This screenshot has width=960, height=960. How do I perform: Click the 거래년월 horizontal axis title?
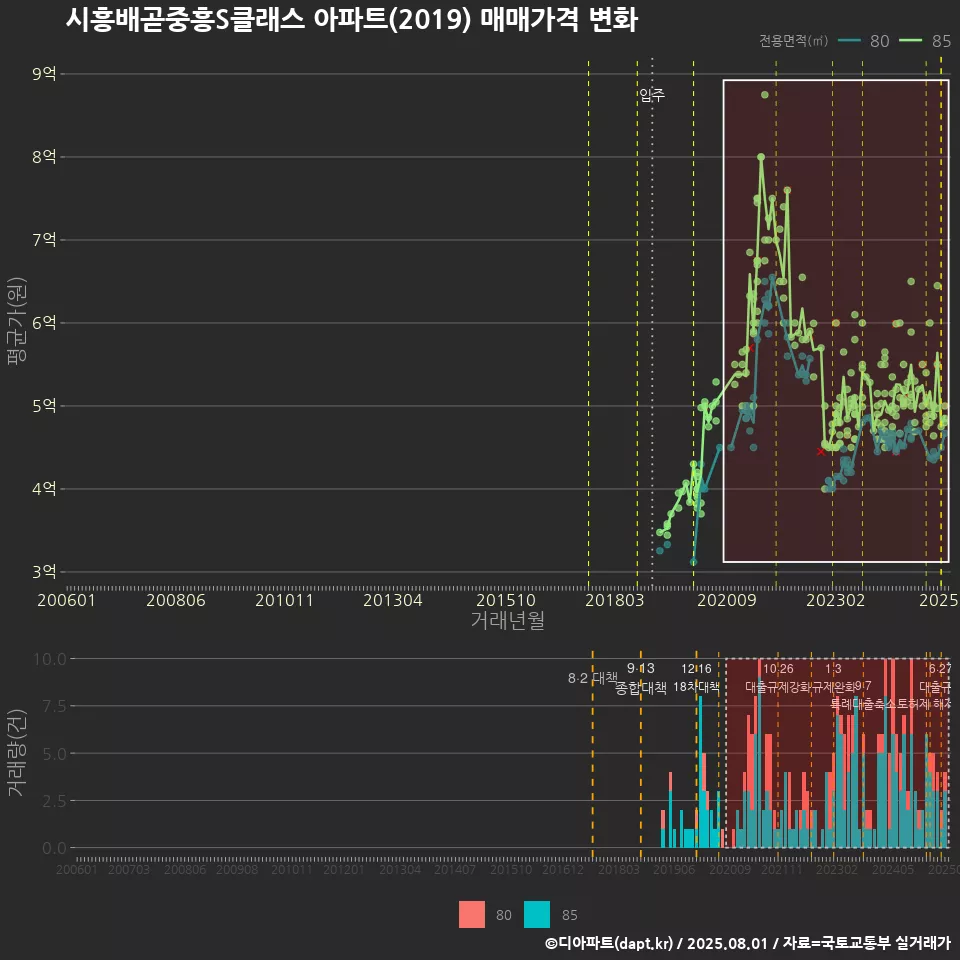click(x=508, y=620)
